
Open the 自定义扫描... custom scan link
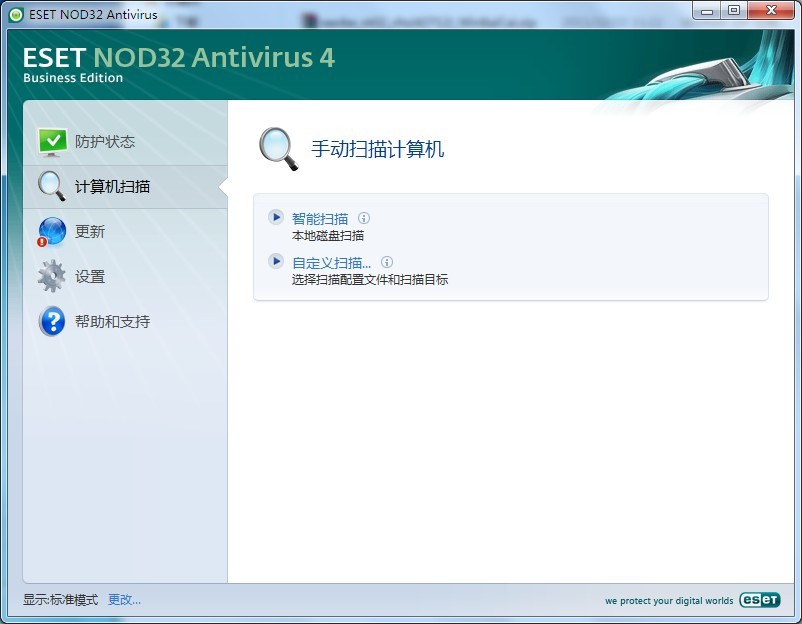tap(331, 262)
